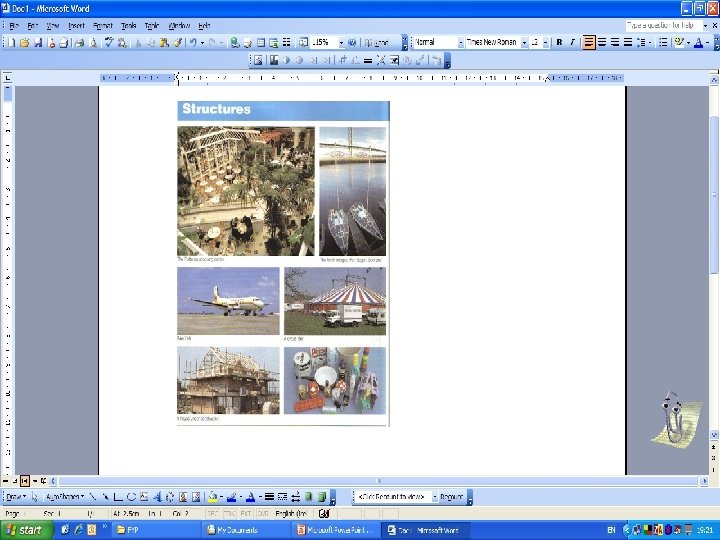Toggle the bulleted list
Image resolution: width=720 pixels, height=540 pixels.
(x=663, y=43)
